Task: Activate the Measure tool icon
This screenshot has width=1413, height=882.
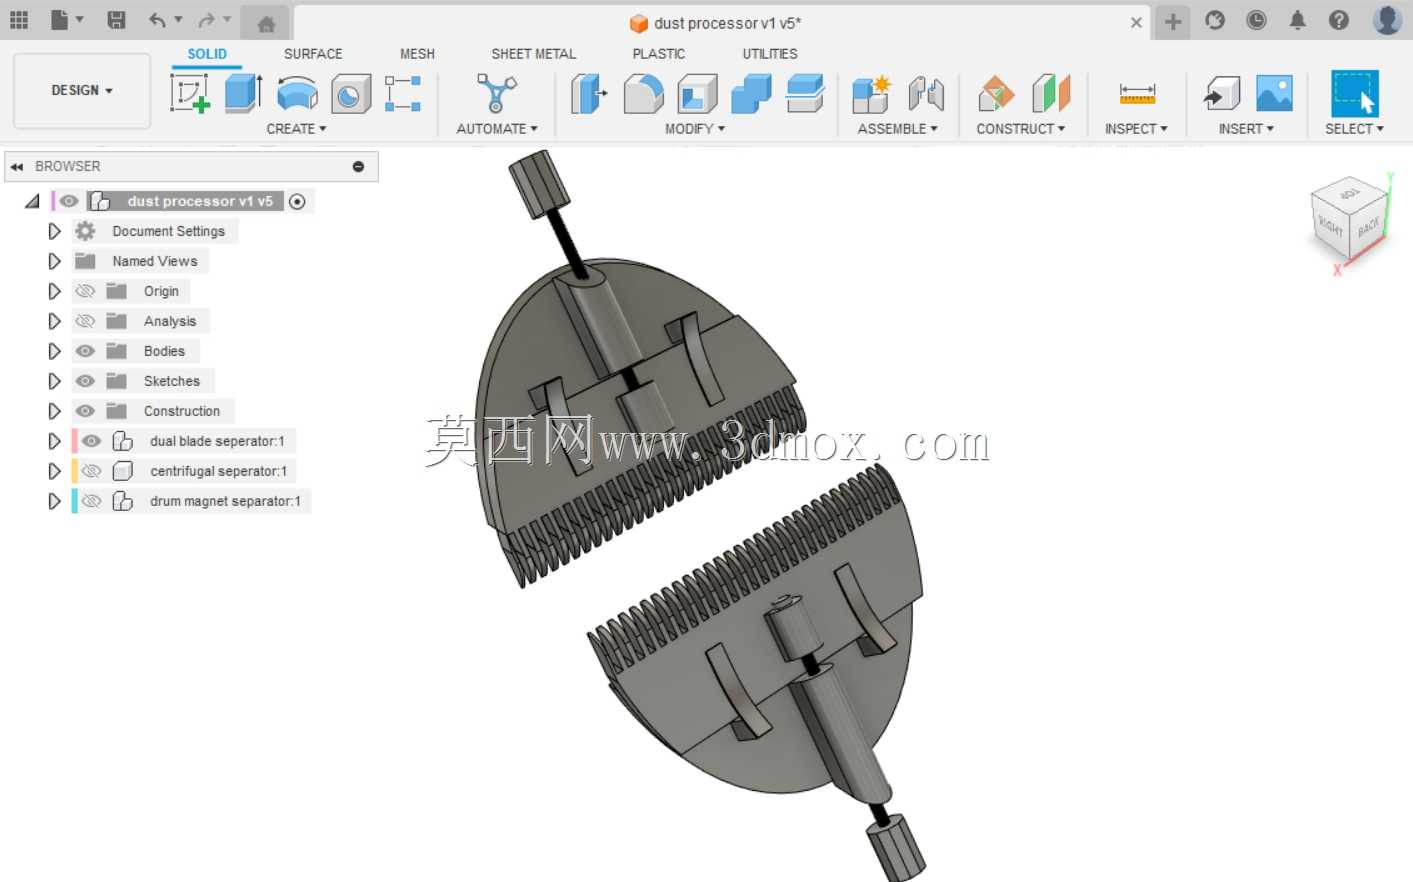Action: pos(1137,94)
